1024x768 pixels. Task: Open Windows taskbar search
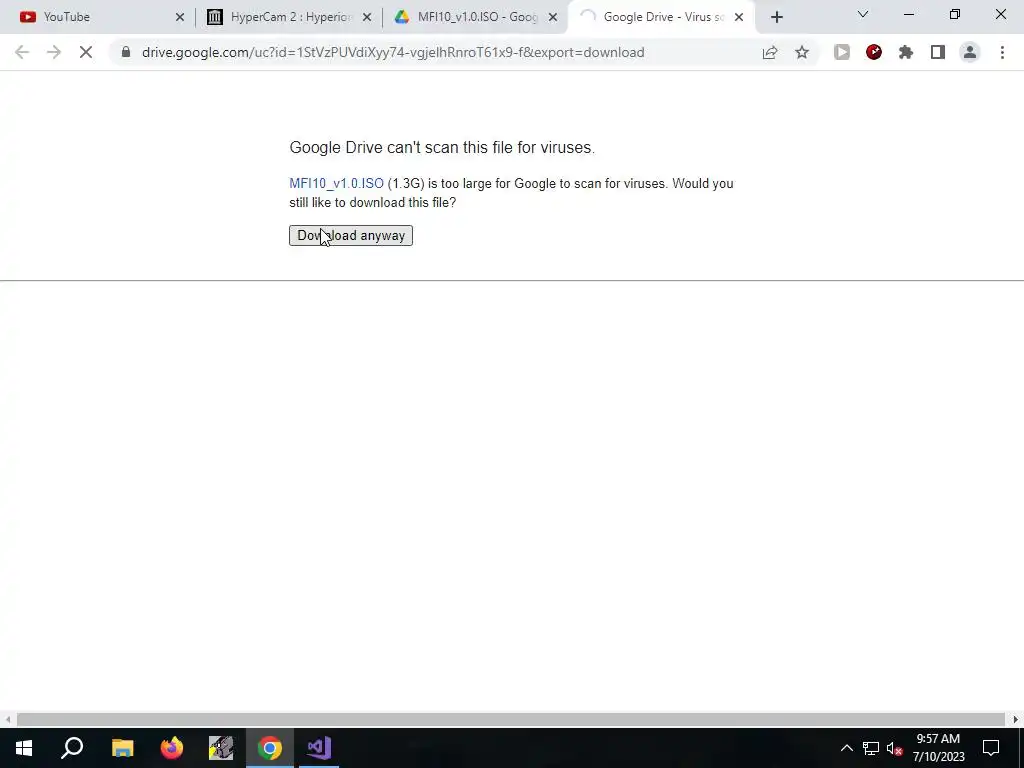click(x=72, y=748)
